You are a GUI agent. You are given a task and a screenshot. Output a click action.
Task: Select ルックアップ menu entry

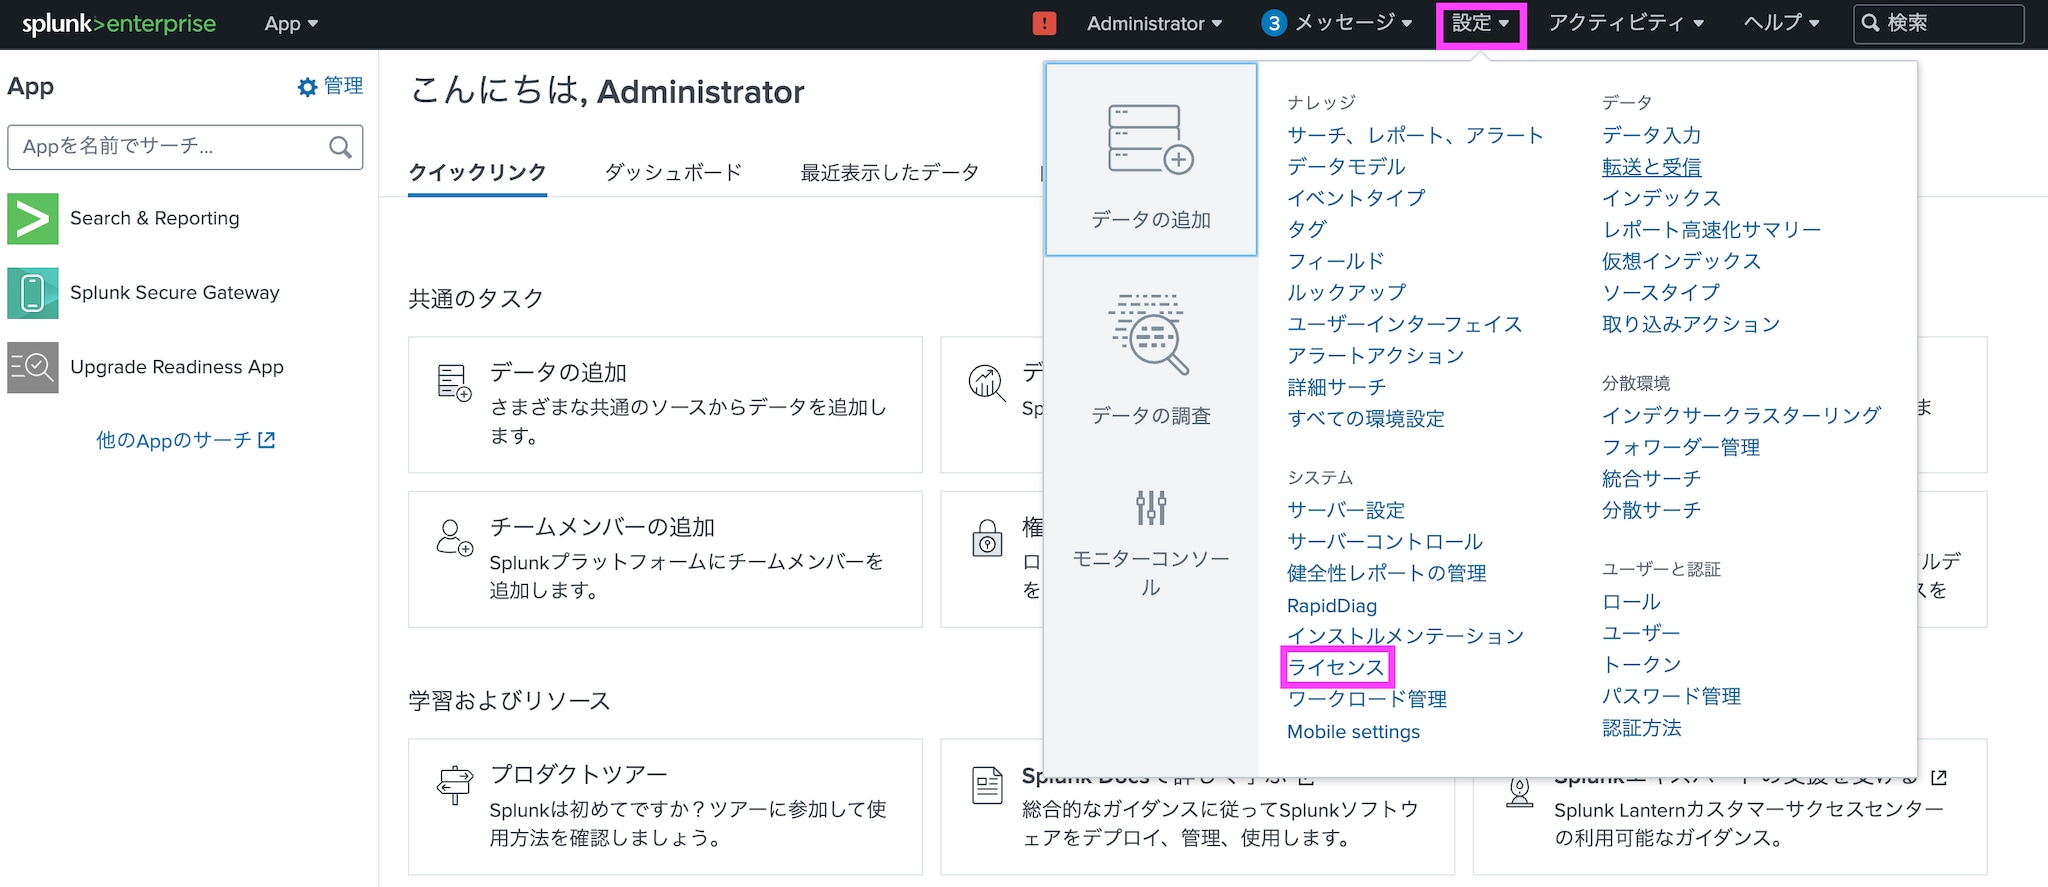pyautogui.click(x=1346, y=292)
